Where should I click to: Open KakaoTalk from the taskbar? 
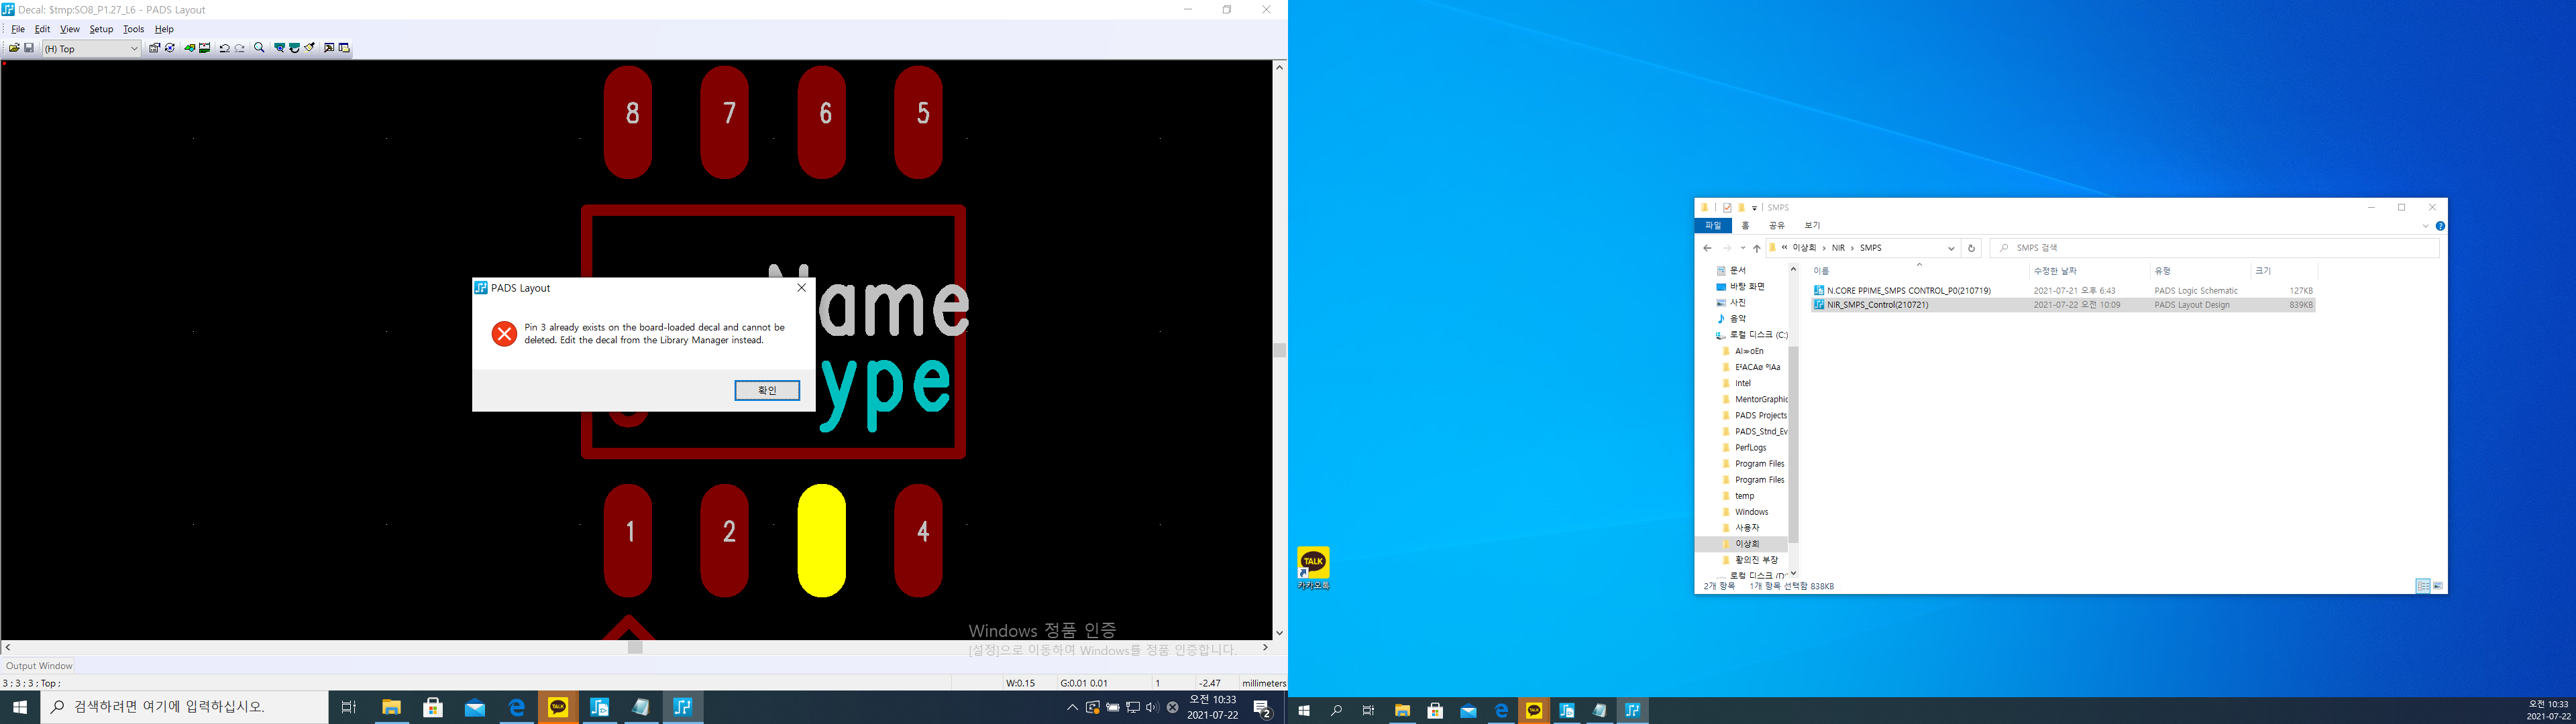click(x=558, y=707)
